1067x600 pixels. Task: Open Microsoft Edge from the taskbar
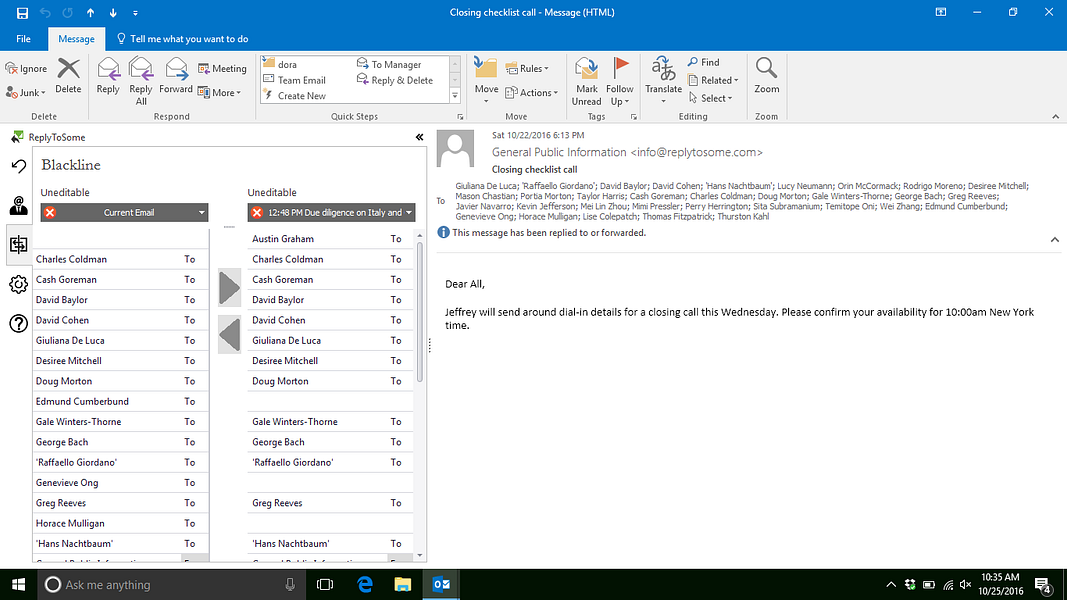pyautogui.click(x=365, y=584)
